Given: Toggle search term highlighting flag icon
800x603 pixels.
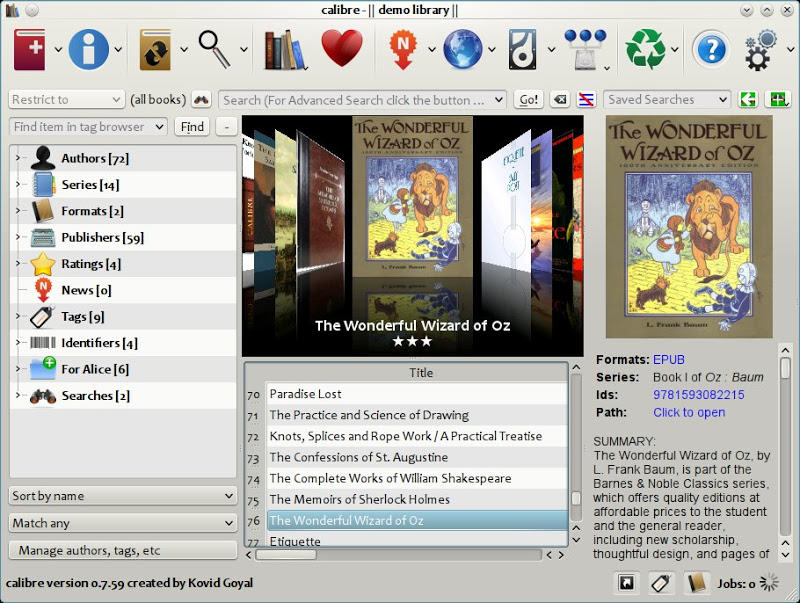Looking at the screenshot, I should tap(588, 99).
